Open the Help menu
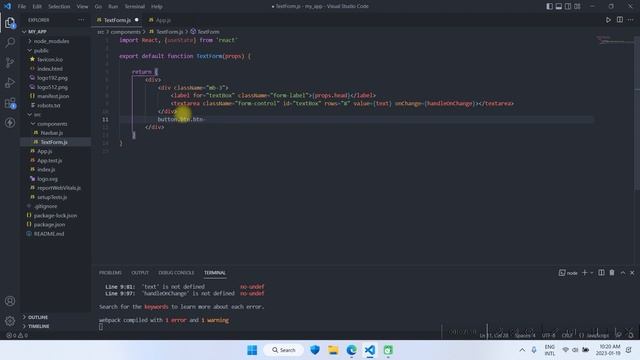The image size is (640, 360). tap(157, 6)
